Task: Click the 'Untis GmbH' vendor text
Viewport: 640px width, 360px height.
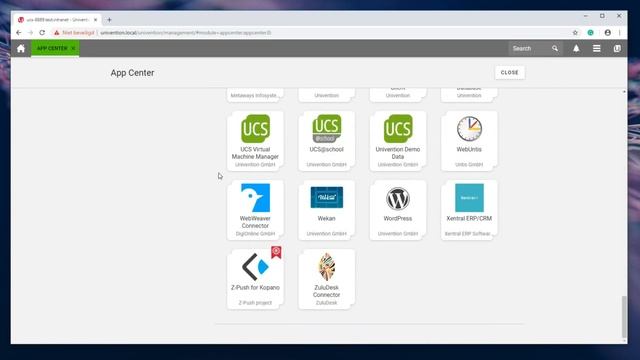Action: tap(469, 164)
